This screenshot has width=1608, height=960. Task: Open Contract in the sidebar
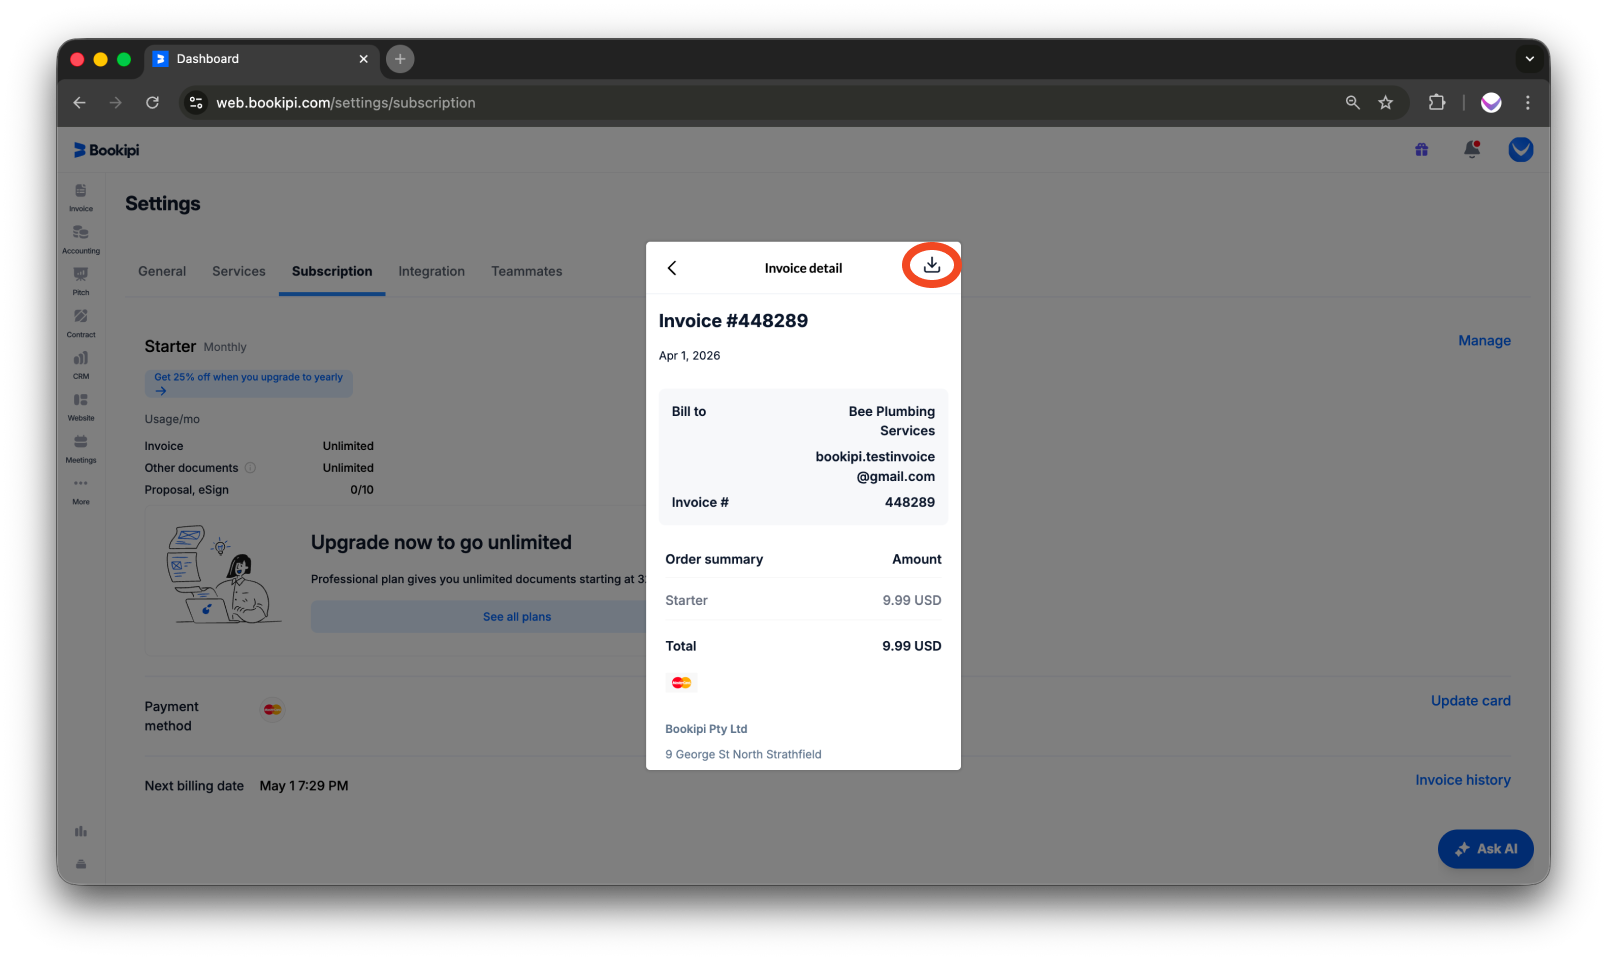pyautogui.click(x=81, y=323)
